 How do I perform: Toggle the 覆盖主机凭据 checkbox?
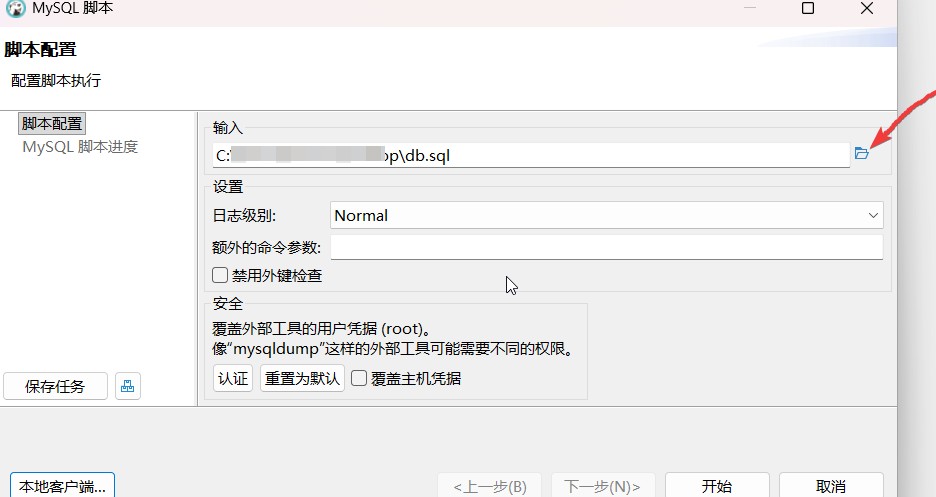pos(359,378)
